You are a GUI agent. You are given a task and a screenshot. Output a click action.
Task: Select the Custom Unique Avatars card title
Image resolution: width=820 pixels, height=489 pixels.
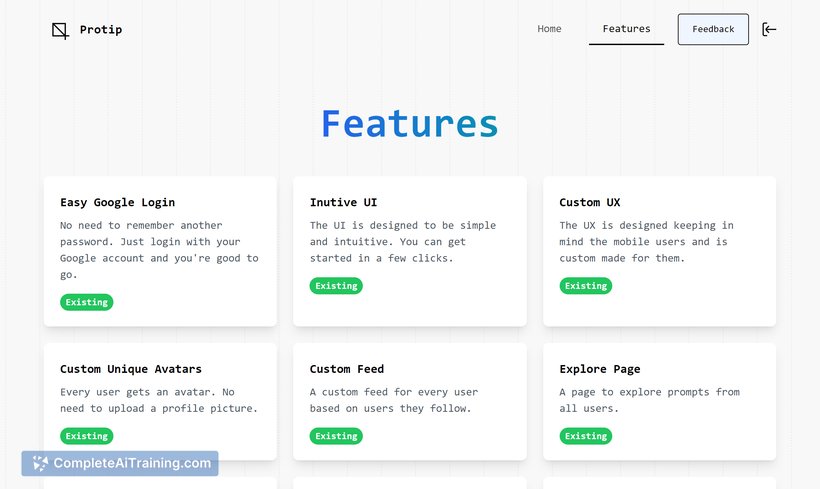[131, 369]
